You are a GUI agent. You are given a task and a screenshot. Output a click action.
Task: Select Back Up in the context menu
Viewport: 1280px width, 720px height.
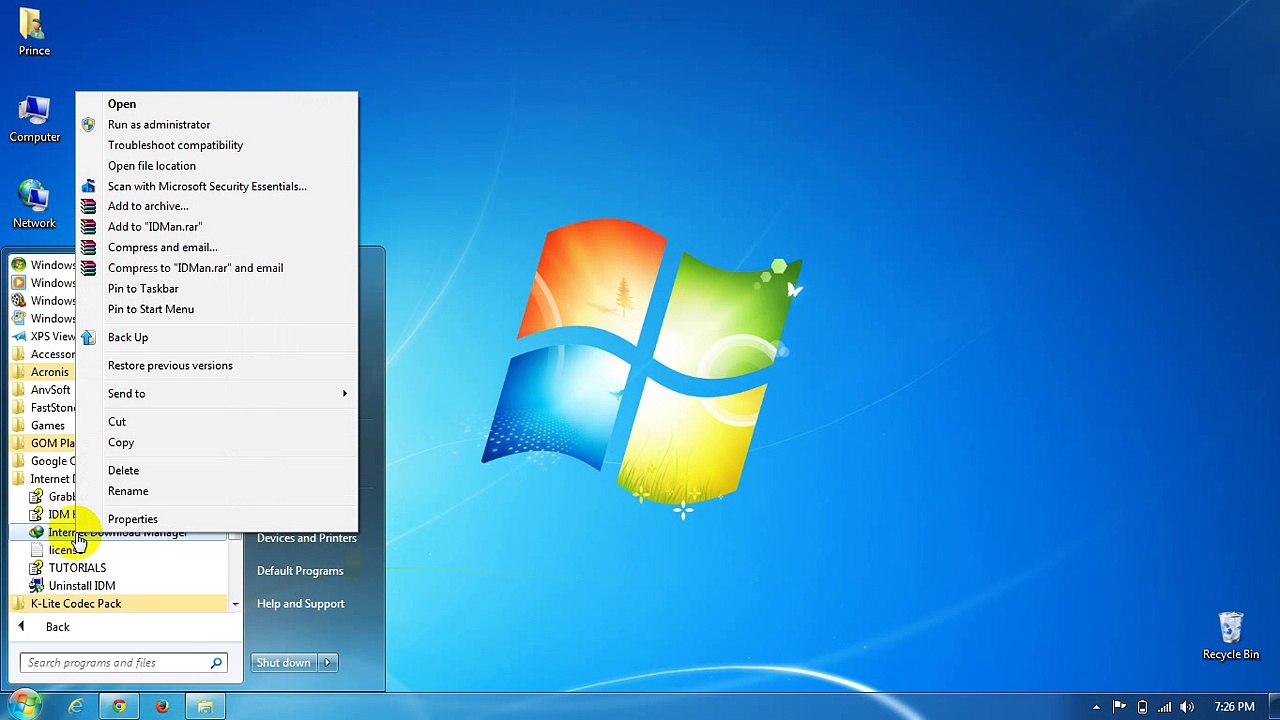pos(216,337)
